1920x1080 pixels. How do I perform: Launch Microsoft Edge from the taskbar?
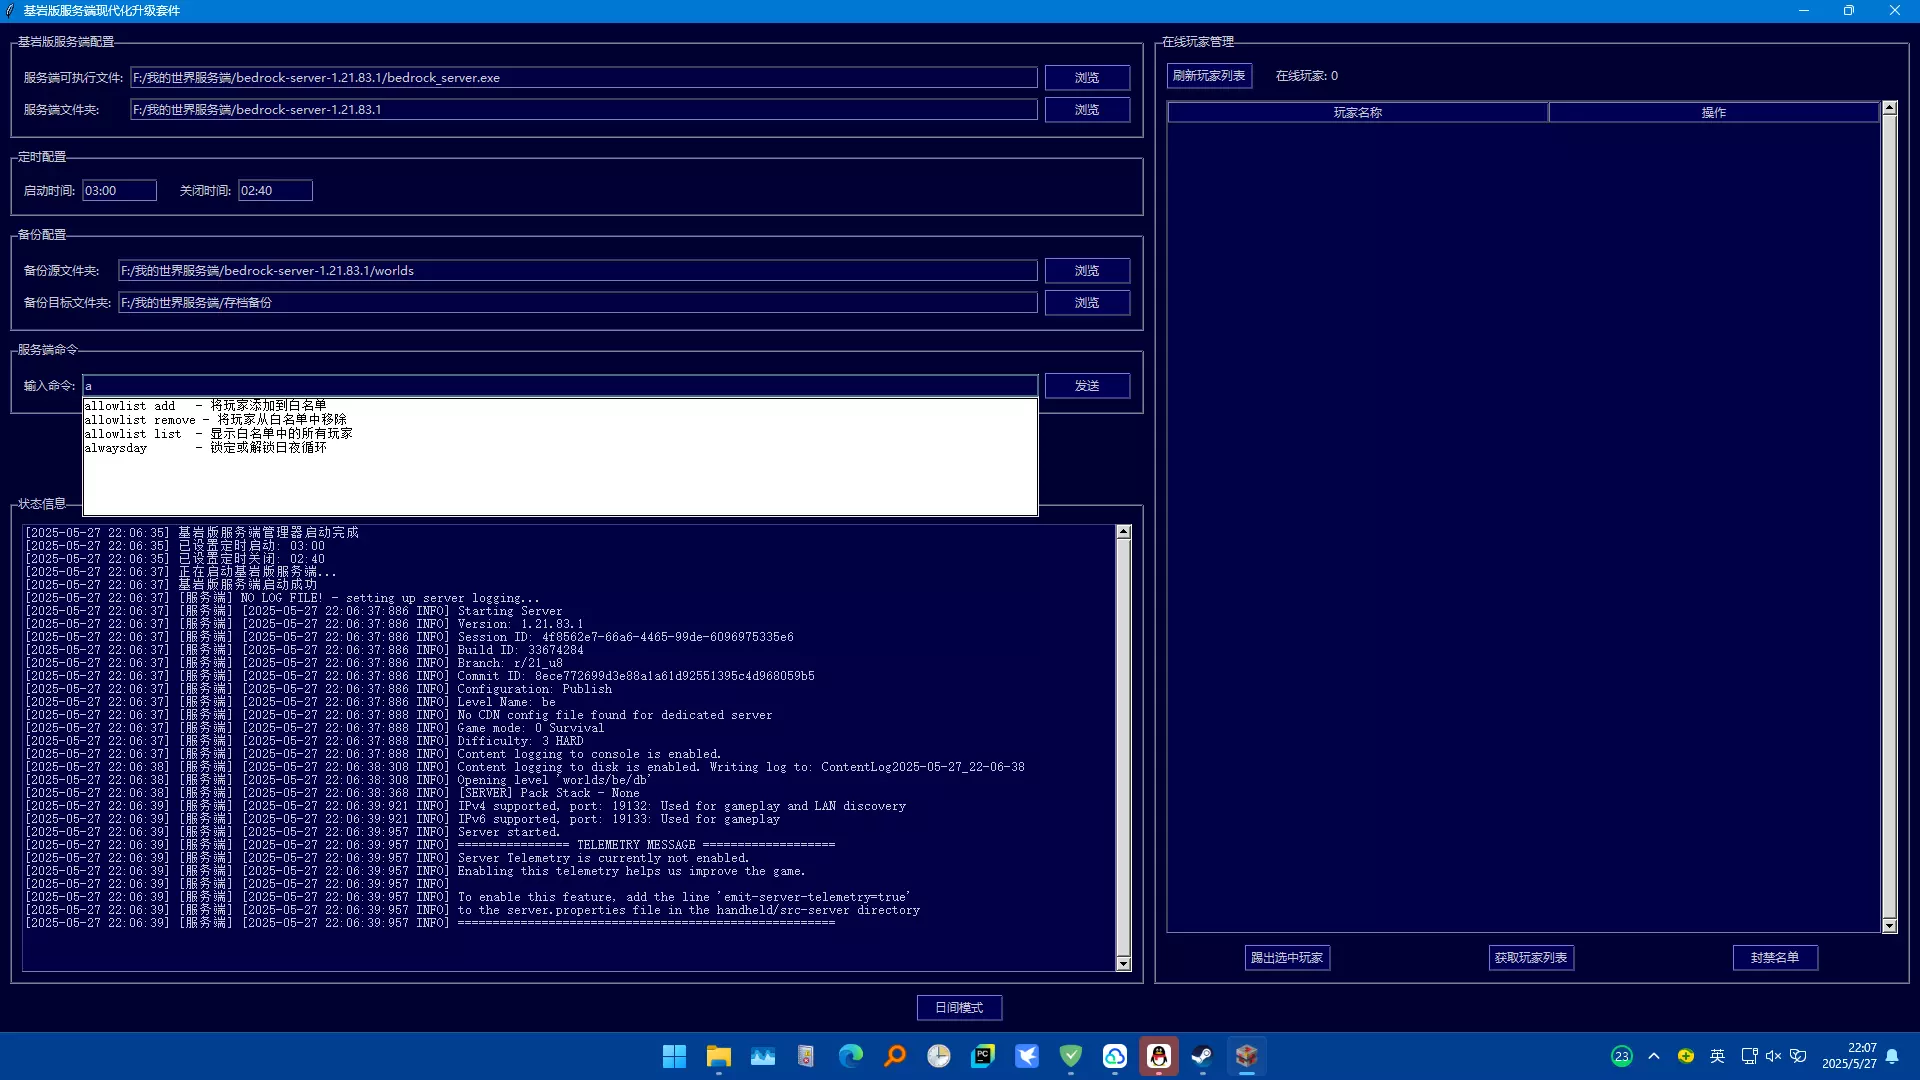point(850,1056)
